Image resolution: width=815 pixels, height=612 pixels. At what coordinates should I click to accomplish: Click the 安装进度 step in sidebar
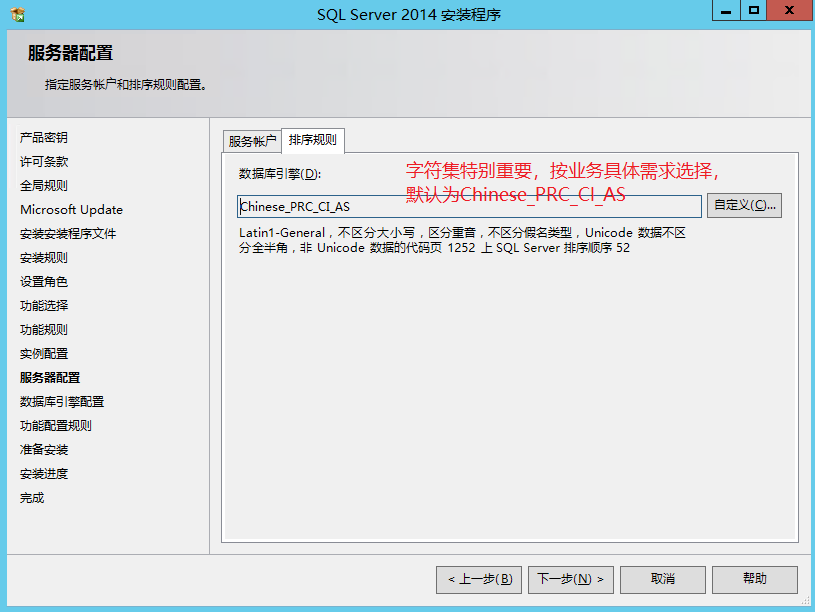click(44, 474)
